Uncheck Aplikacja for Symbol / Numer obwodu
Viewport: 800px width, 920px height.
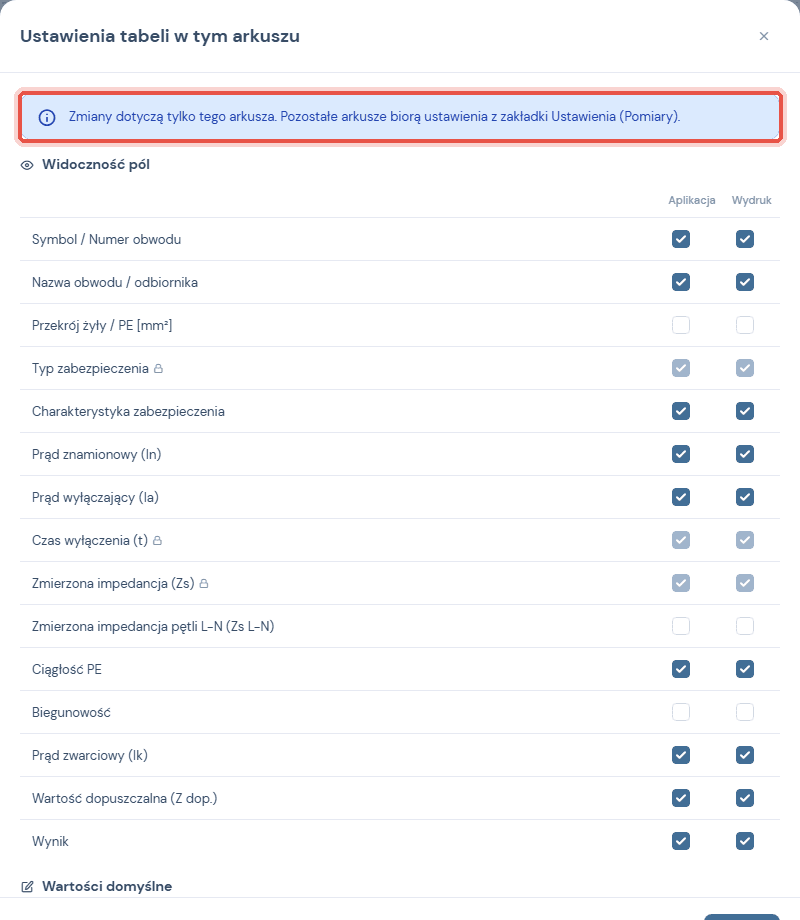[681, 239]
